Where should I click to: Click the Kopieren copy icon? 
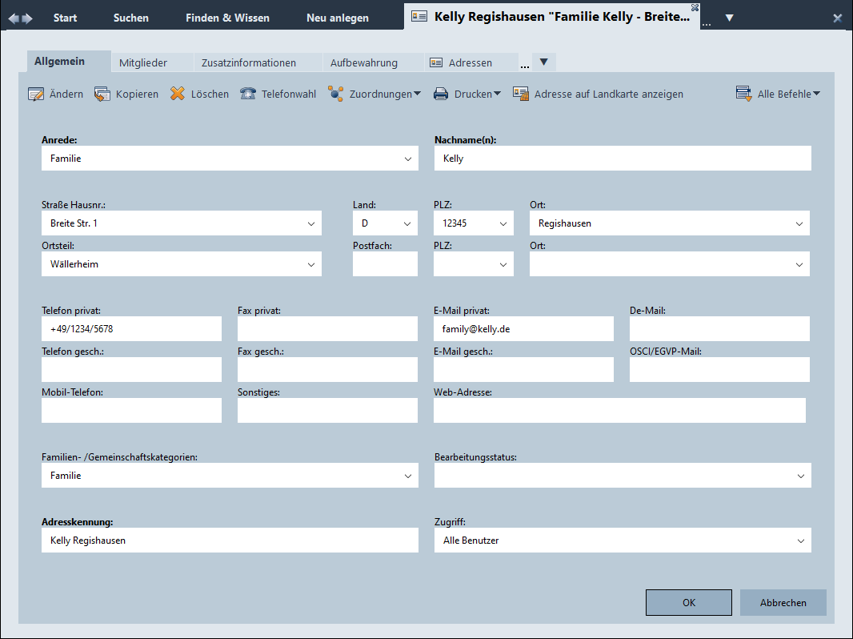point(102,94)
